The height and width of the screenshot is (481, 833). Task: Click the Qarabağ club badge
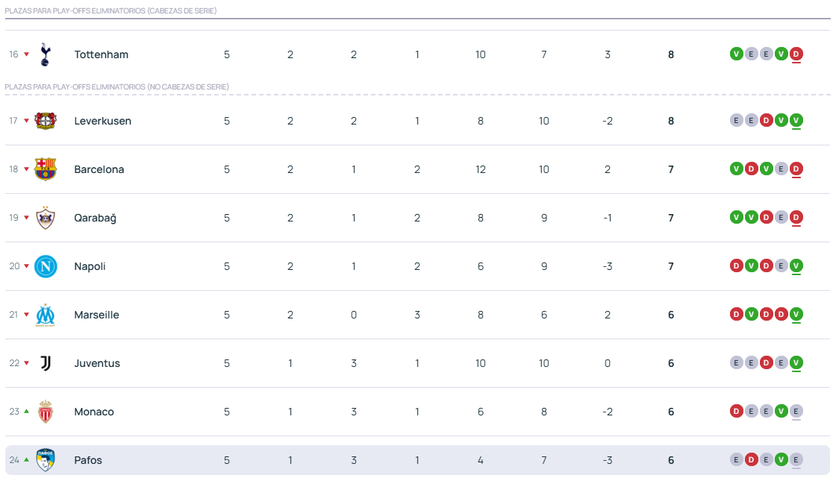45,218
